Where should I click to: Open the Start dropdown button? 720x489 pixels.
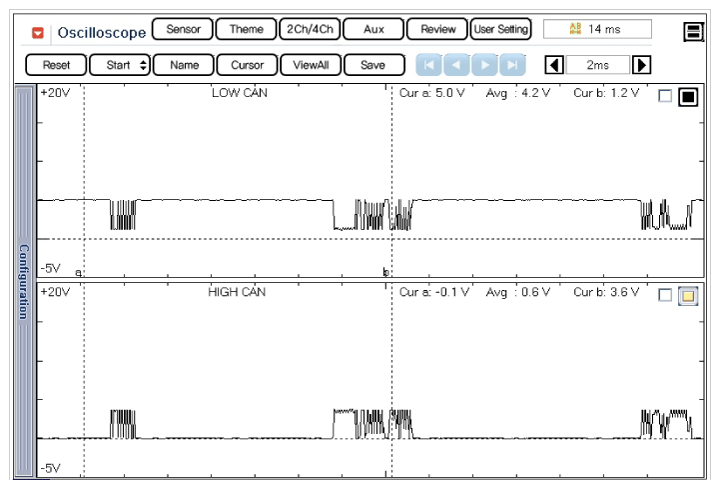120,65
